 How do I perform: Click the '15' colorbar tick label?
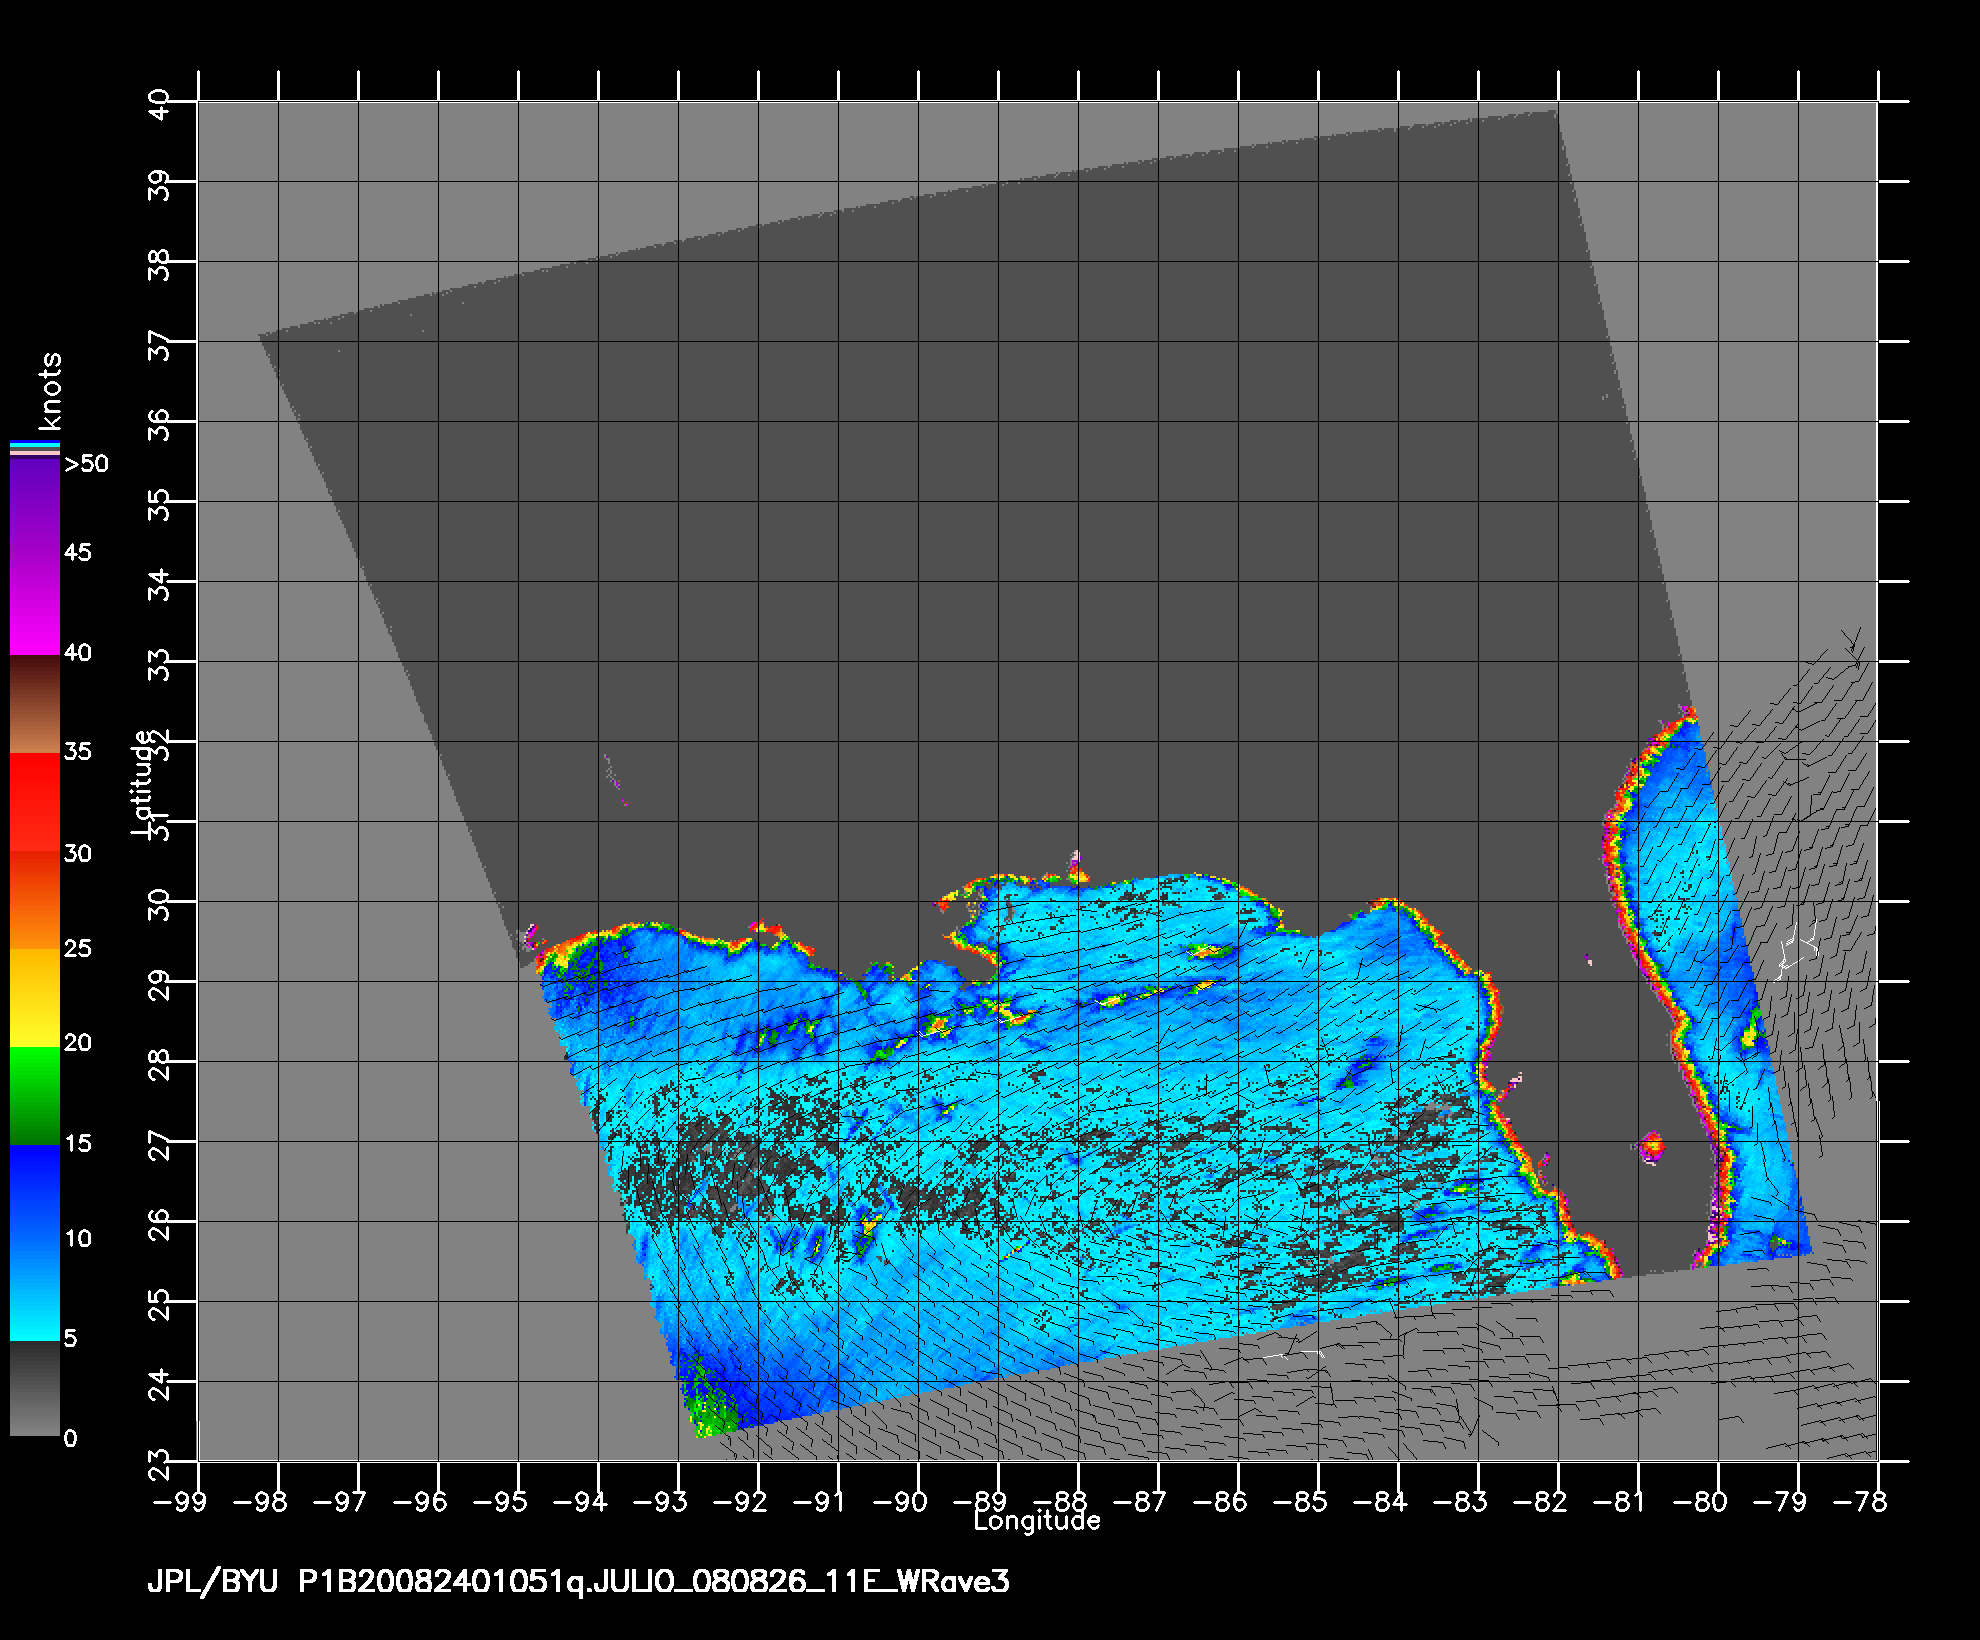click(77, 1143)
